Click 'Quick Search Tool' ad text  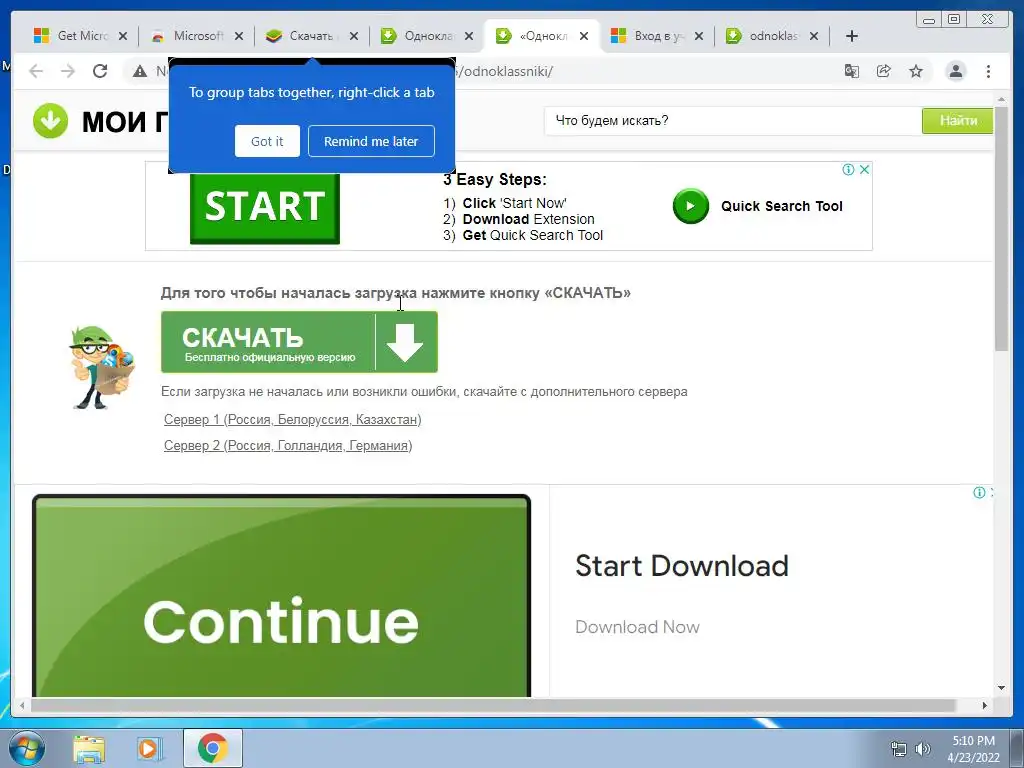click(x=782, y=206)
